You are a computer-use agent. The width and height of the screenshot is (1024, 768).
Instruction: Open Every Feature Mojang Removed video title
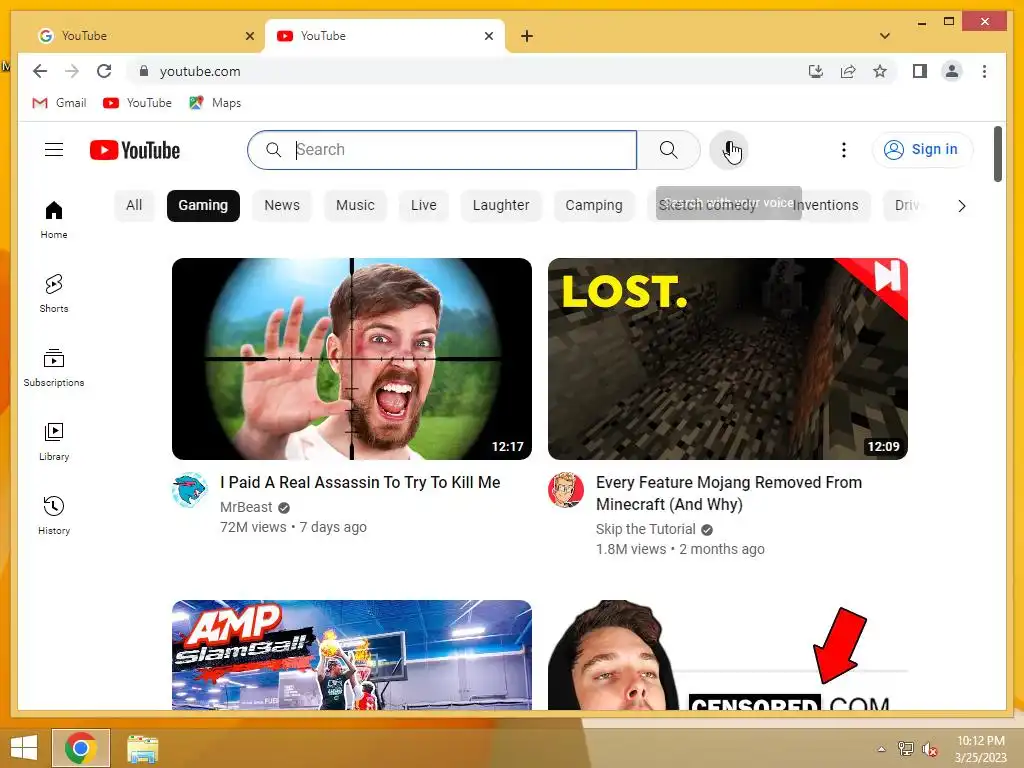(x=729, y=494)
